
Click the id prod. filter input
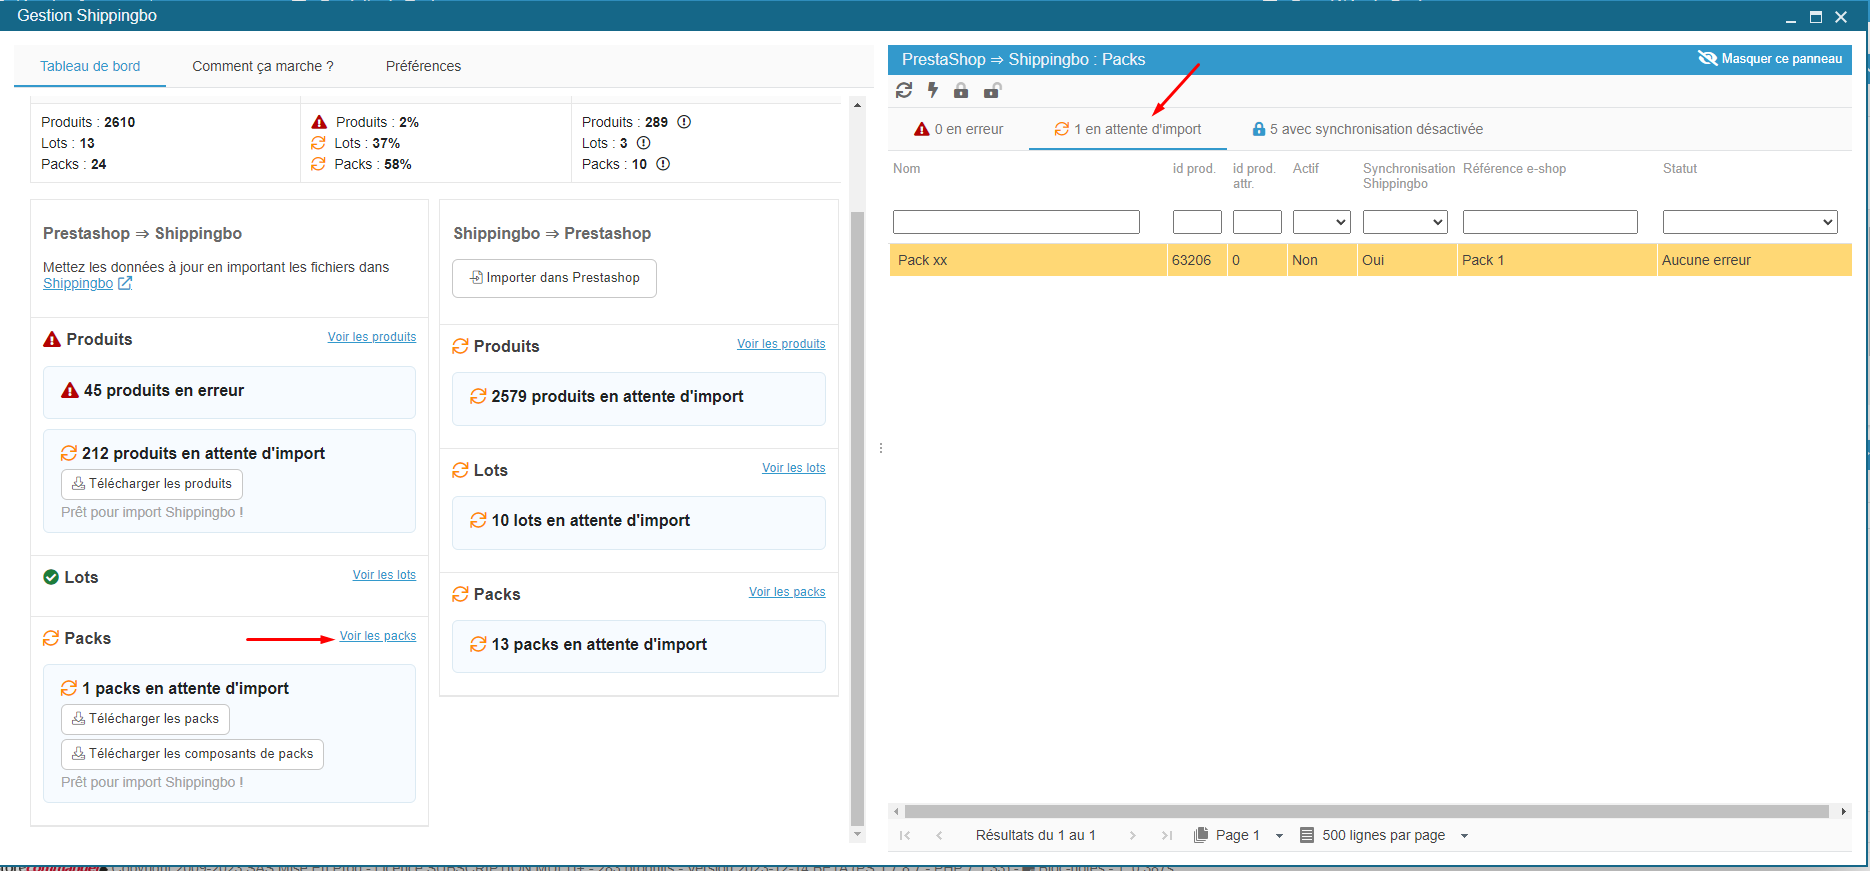click(x=1197, y=222)
